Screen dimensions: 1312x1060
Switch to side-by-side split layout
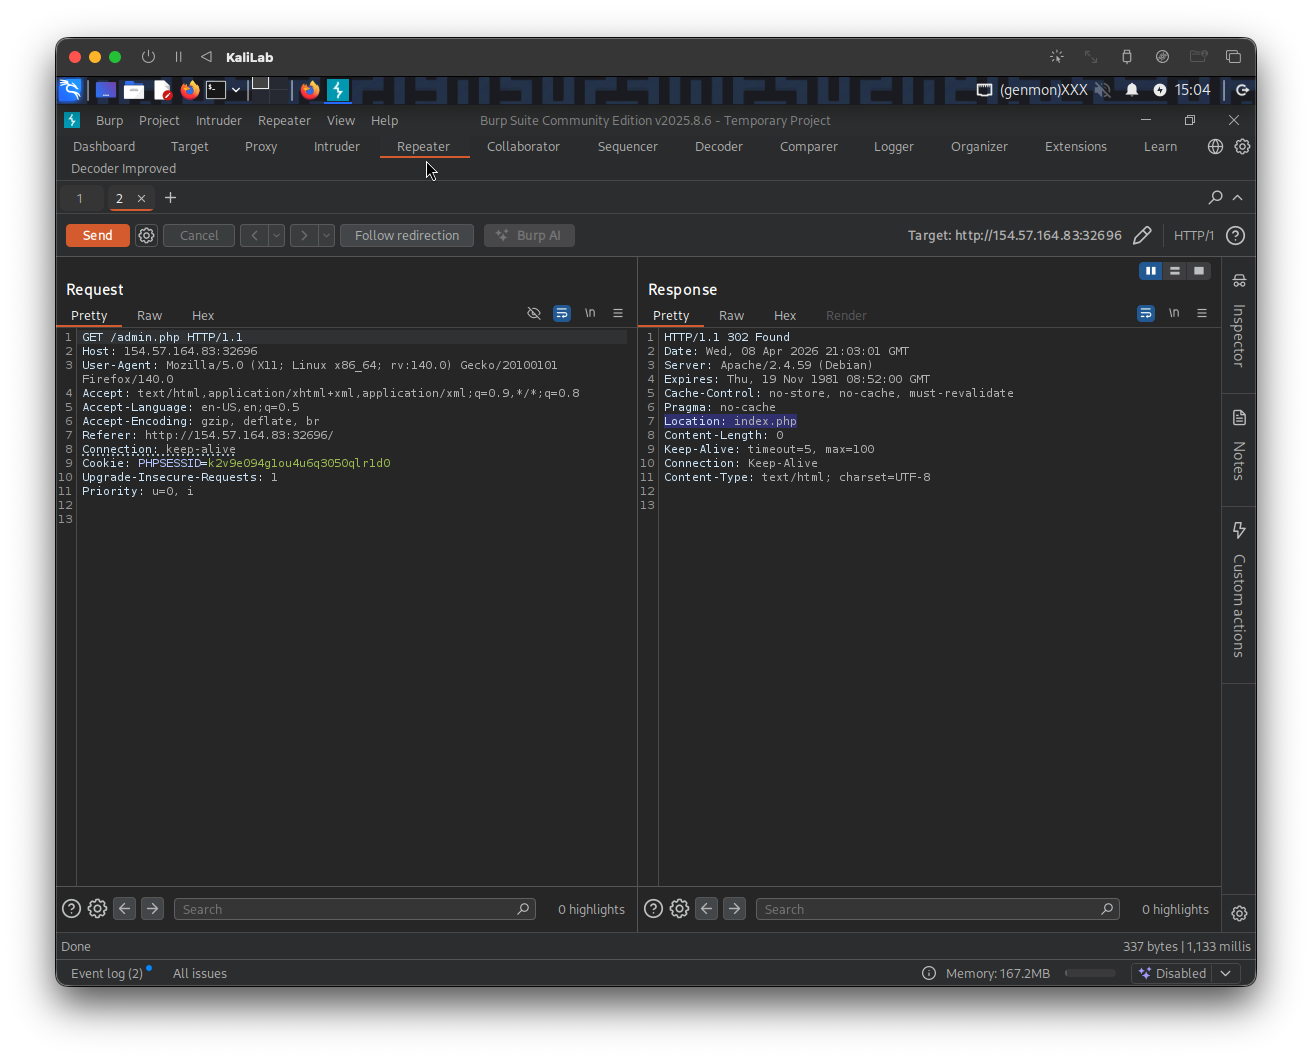click(x=1151, y=271)
